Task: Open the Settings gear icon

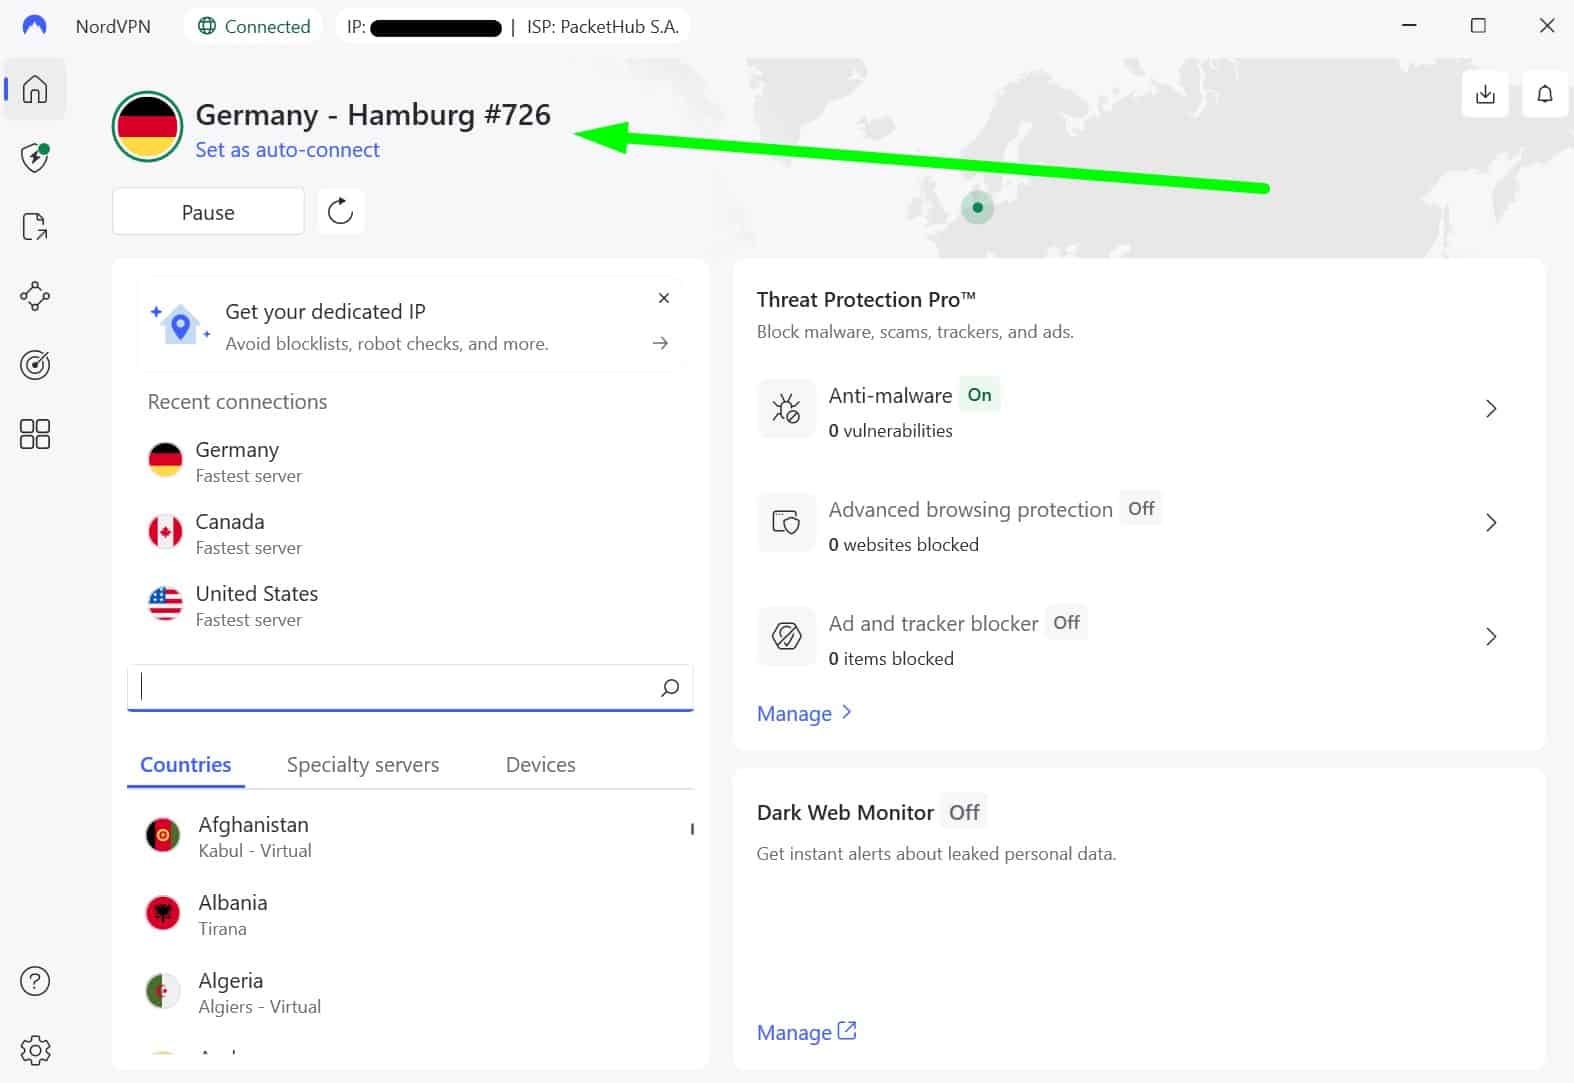Action: pyautogui.click(x=35, y=1050)
